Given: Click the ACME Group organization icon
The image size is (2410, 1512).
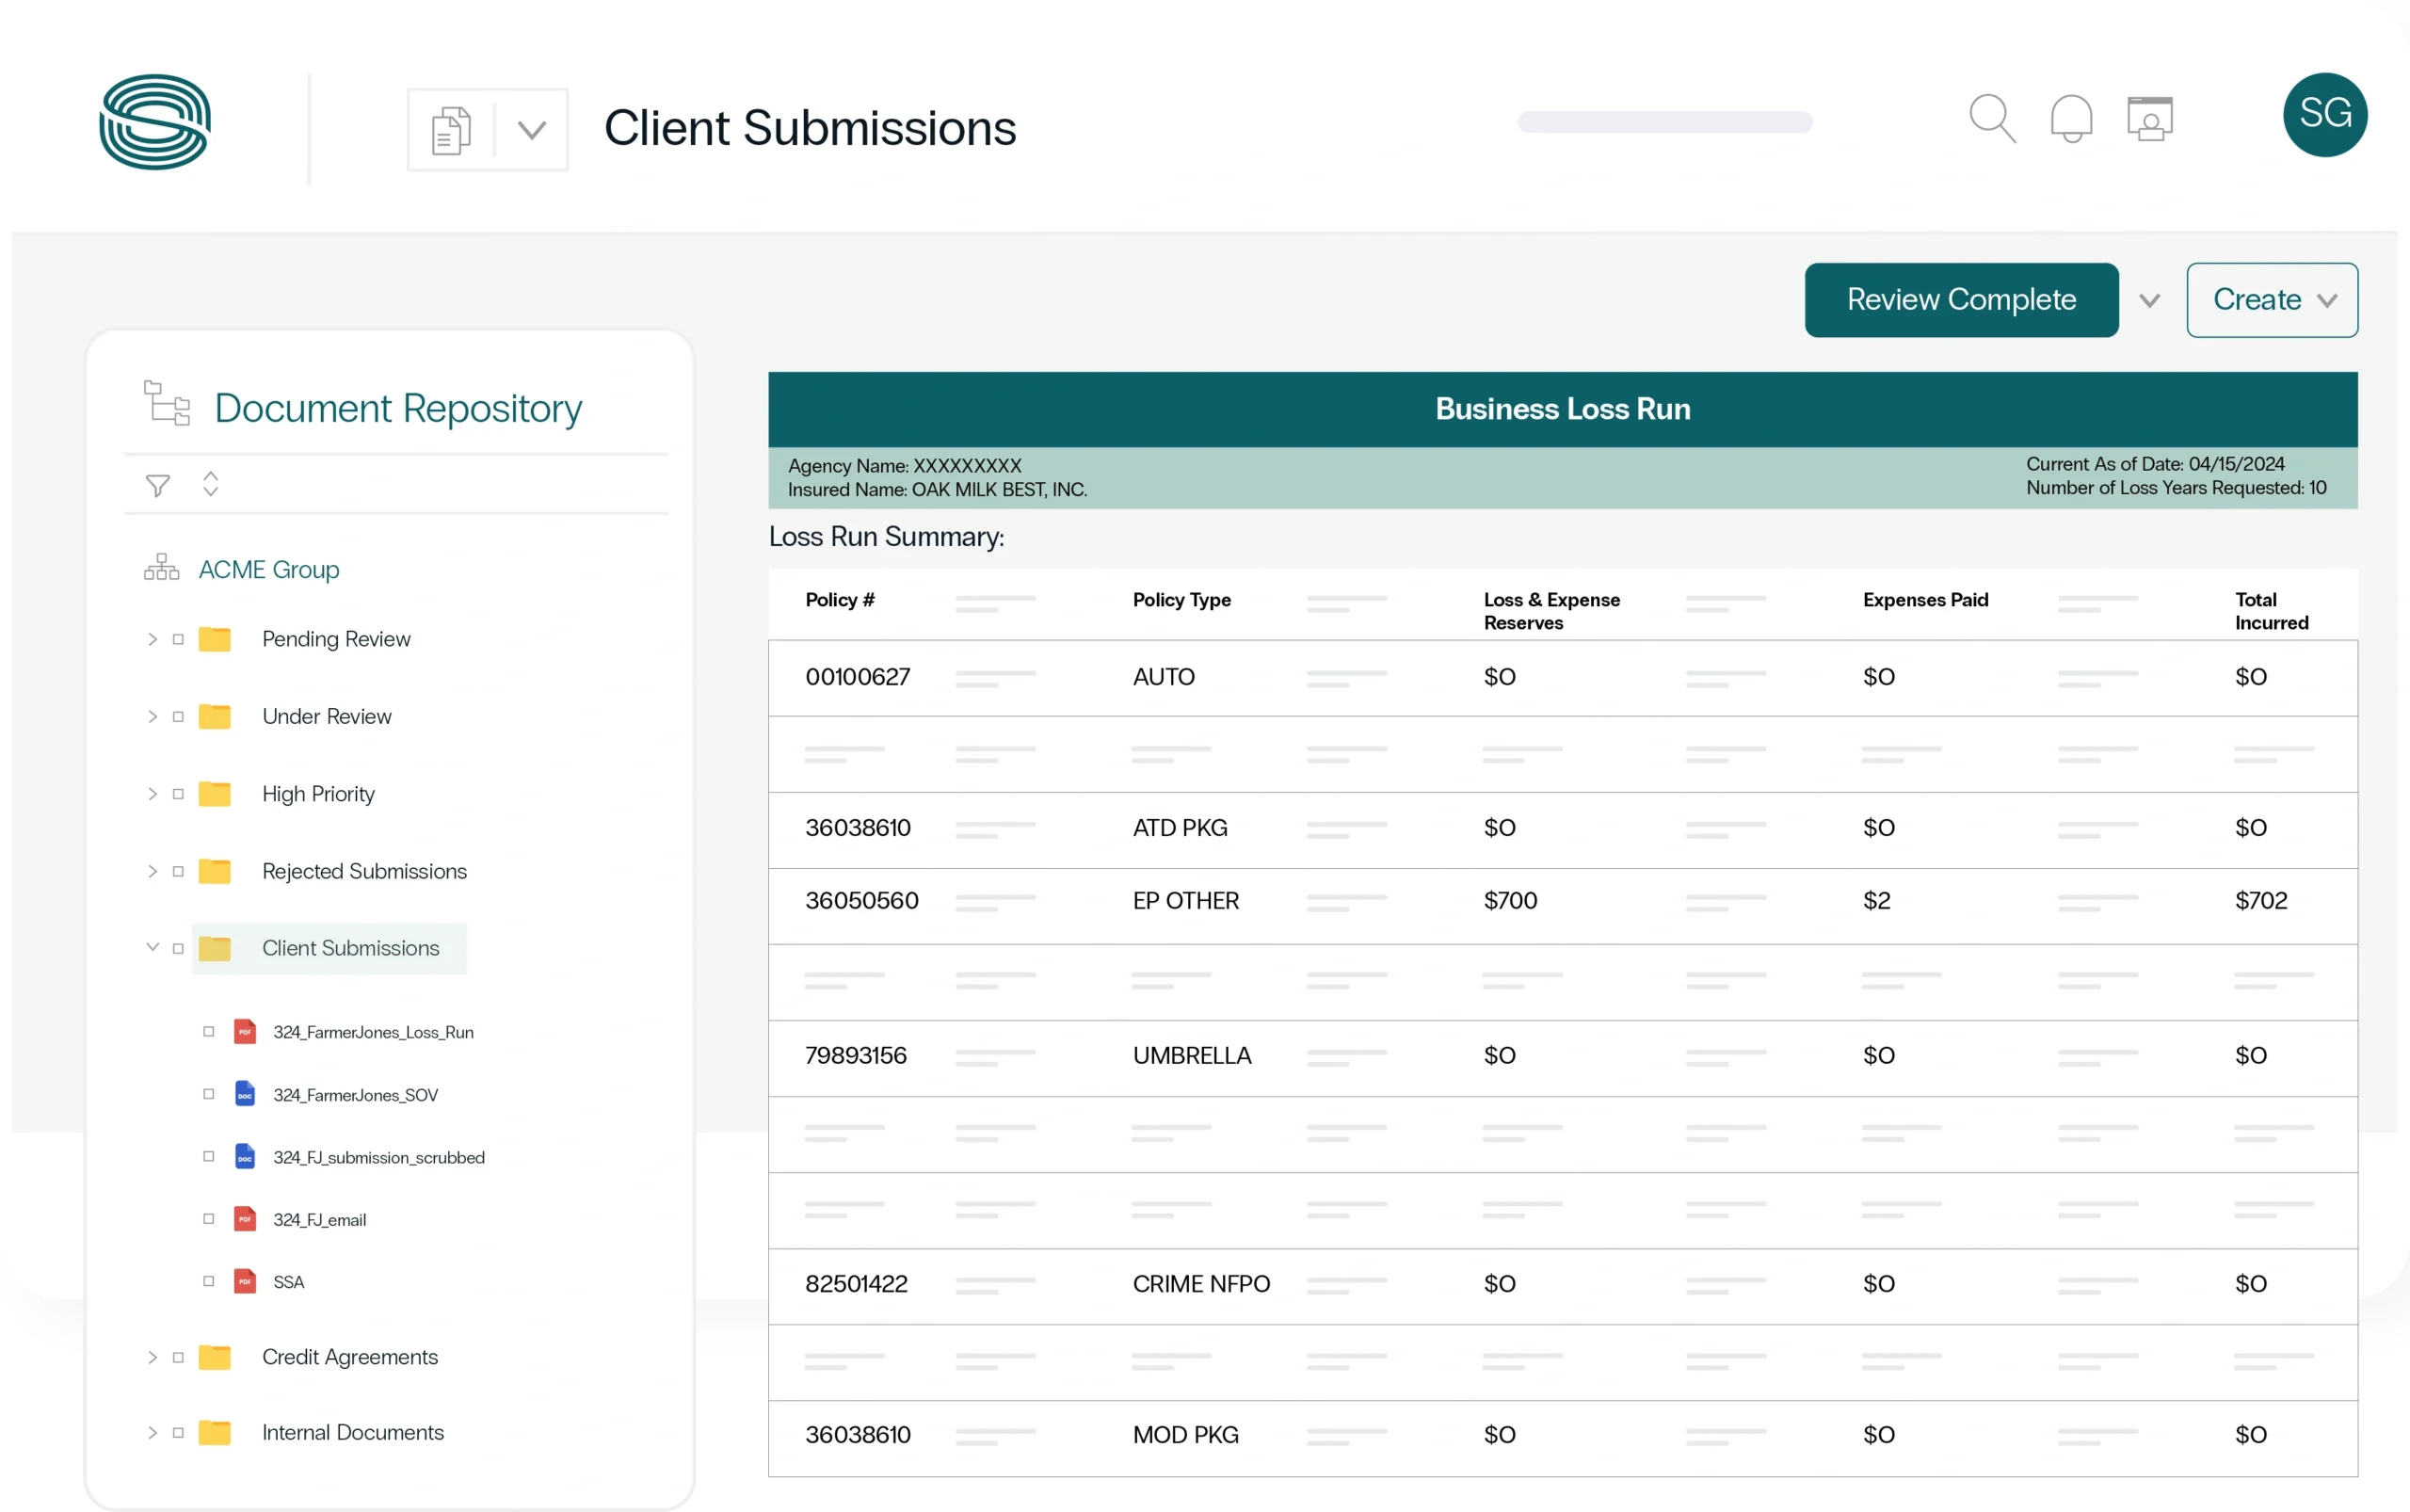Looking at the screenshot, I should pyautogui.click(x=161, y=568).
